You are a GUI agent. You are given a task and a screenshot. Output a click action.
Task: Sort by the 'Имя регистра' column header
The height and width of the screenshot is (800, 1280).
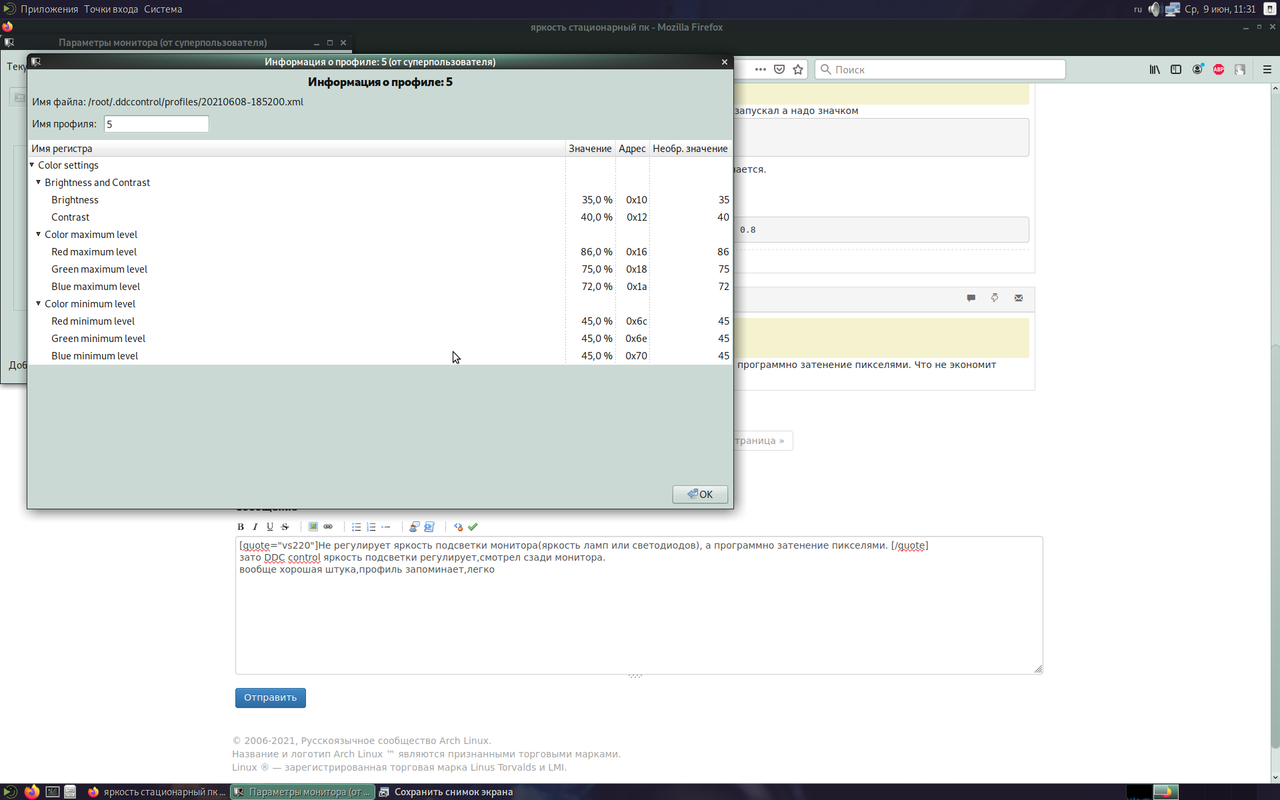pos(296,148)
